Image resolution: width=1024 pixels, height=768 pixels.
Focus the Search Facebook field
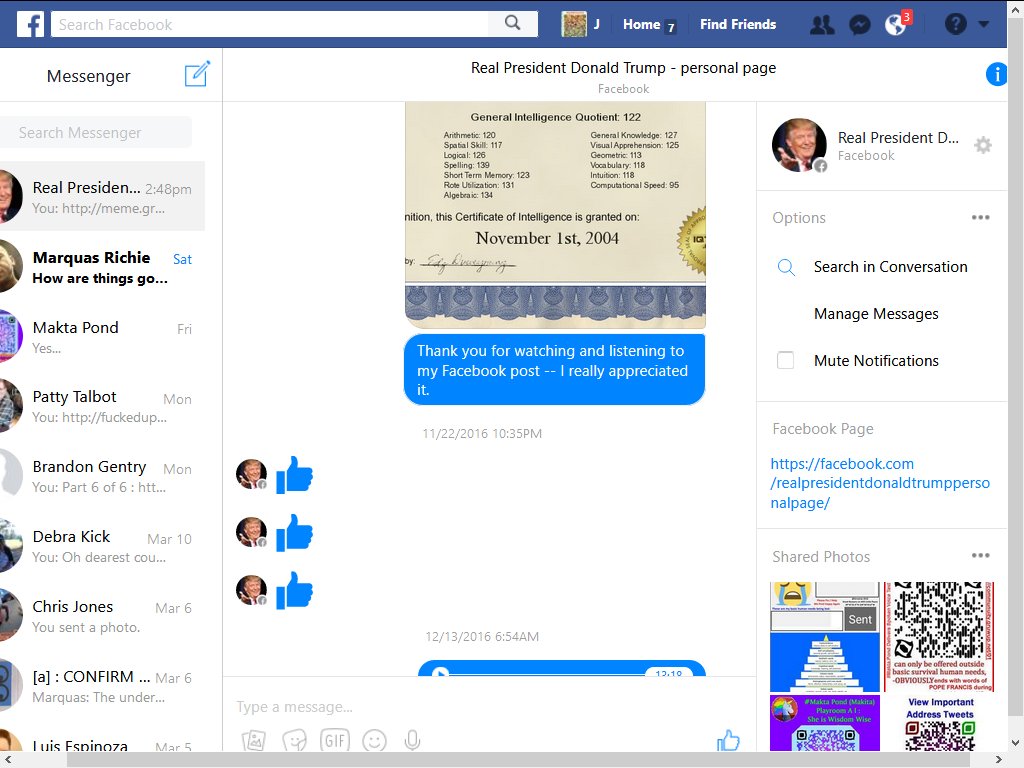(270, 25)
